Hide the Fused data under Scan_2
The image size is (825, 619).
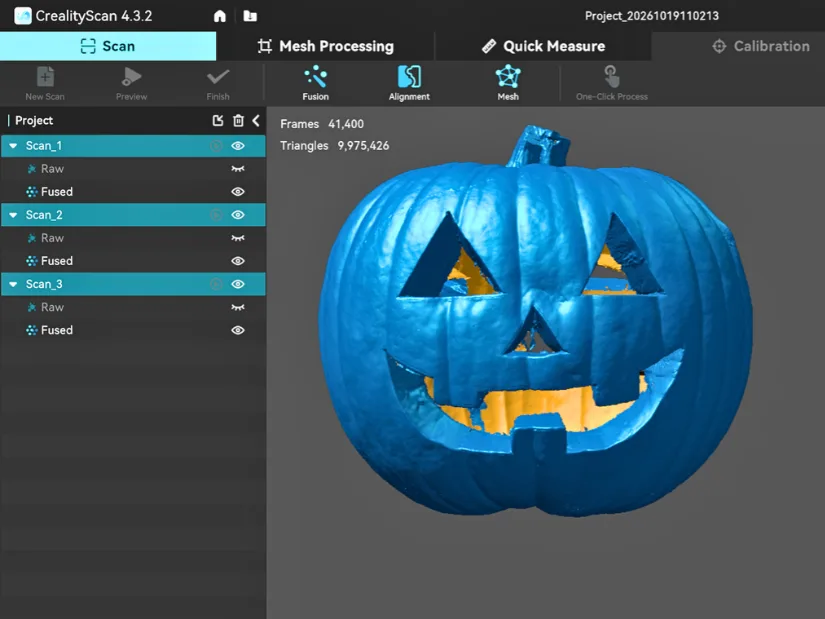point(238,261)
